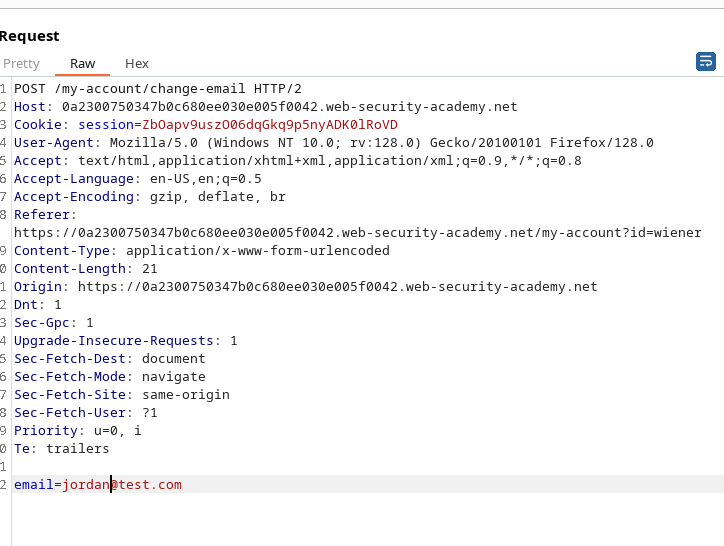This screenshot has width=724, height=546.
Task: Toggle the word wrap icon in Request panel
Action: [706, 62]
